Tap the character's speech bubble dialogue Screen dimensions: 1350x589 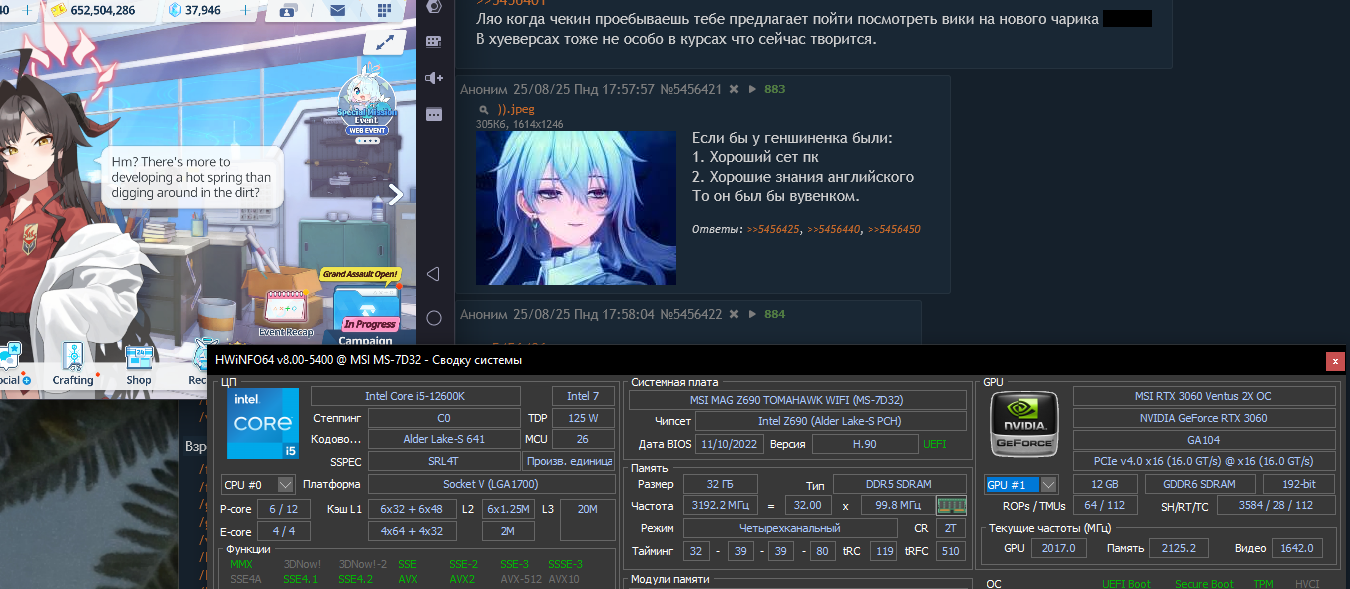tap(191, 177)
